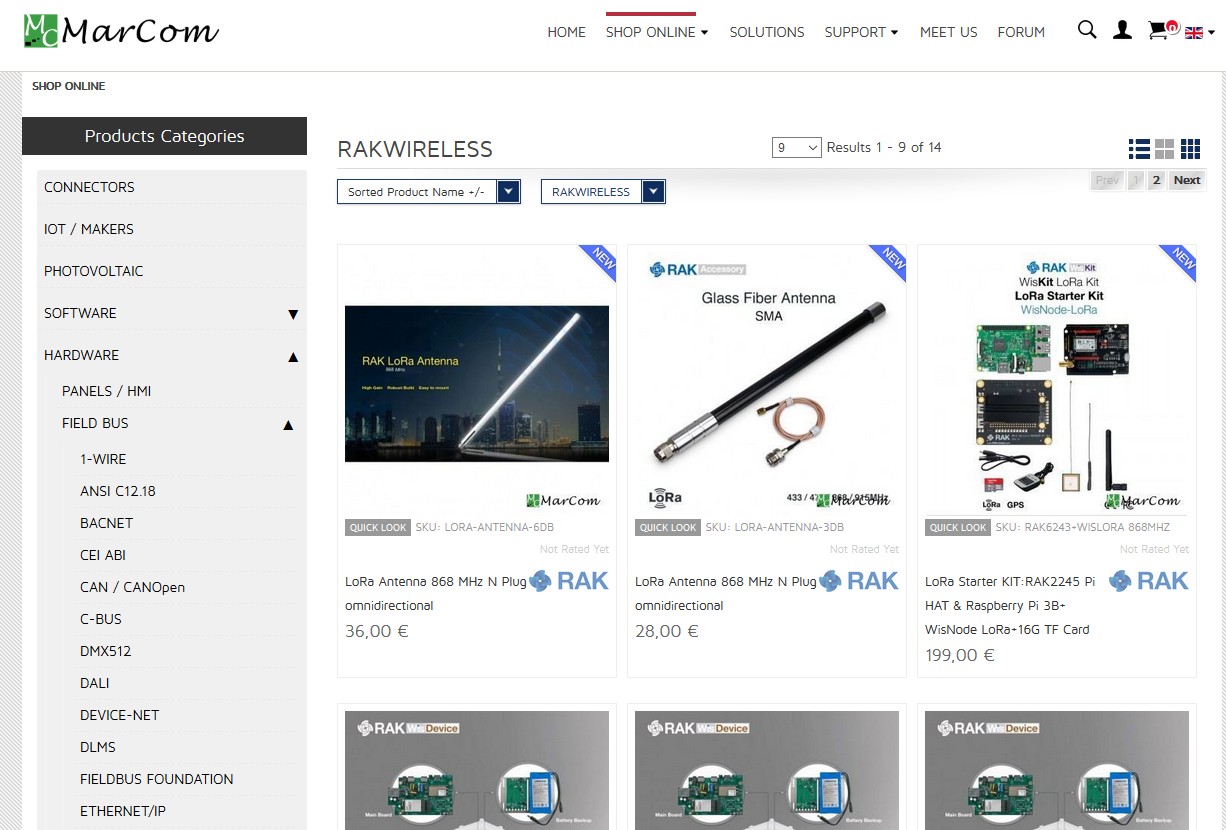Collapse the FIELD BUS subcategory arrow
Image resolution: width=1226 pixels, height=830 pixels.
[288, 424]
